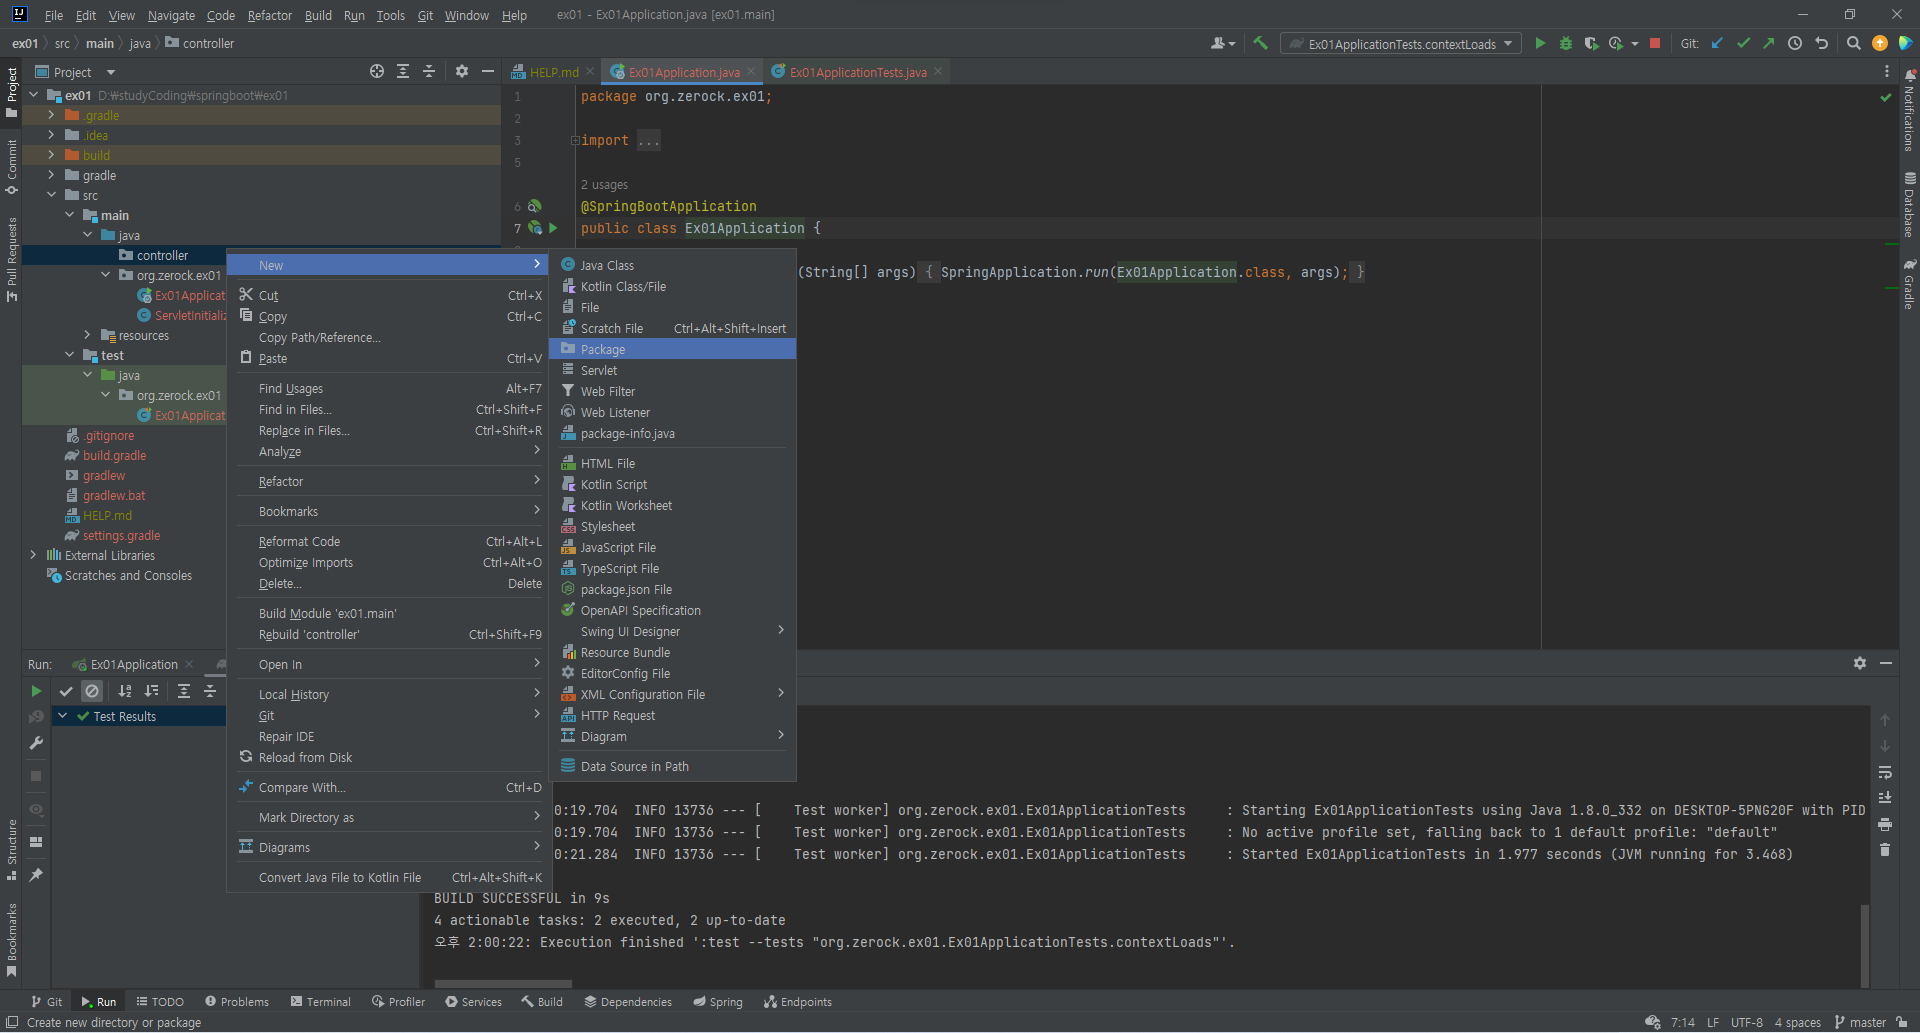Toggle show ignored tests button
Screen dimensions: 1920x1033
point(92,691)
